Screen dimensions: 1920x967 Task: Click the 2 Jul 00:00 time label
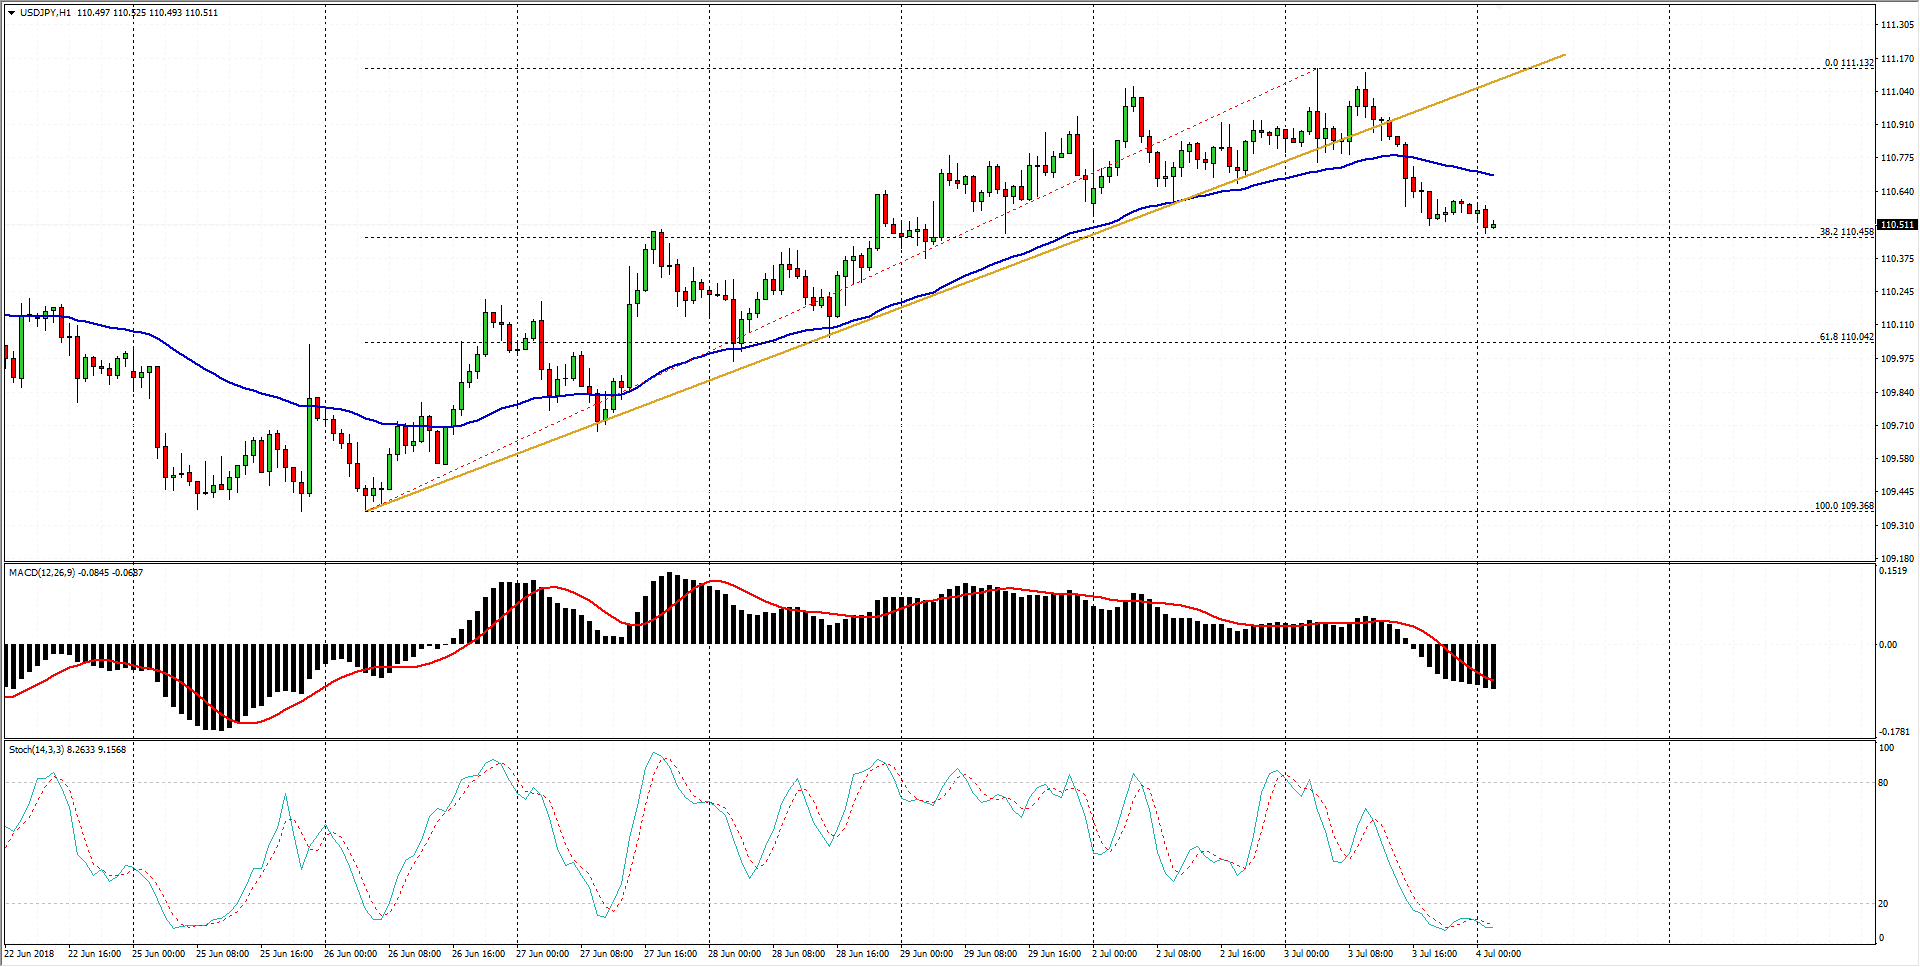point(1114,954)
